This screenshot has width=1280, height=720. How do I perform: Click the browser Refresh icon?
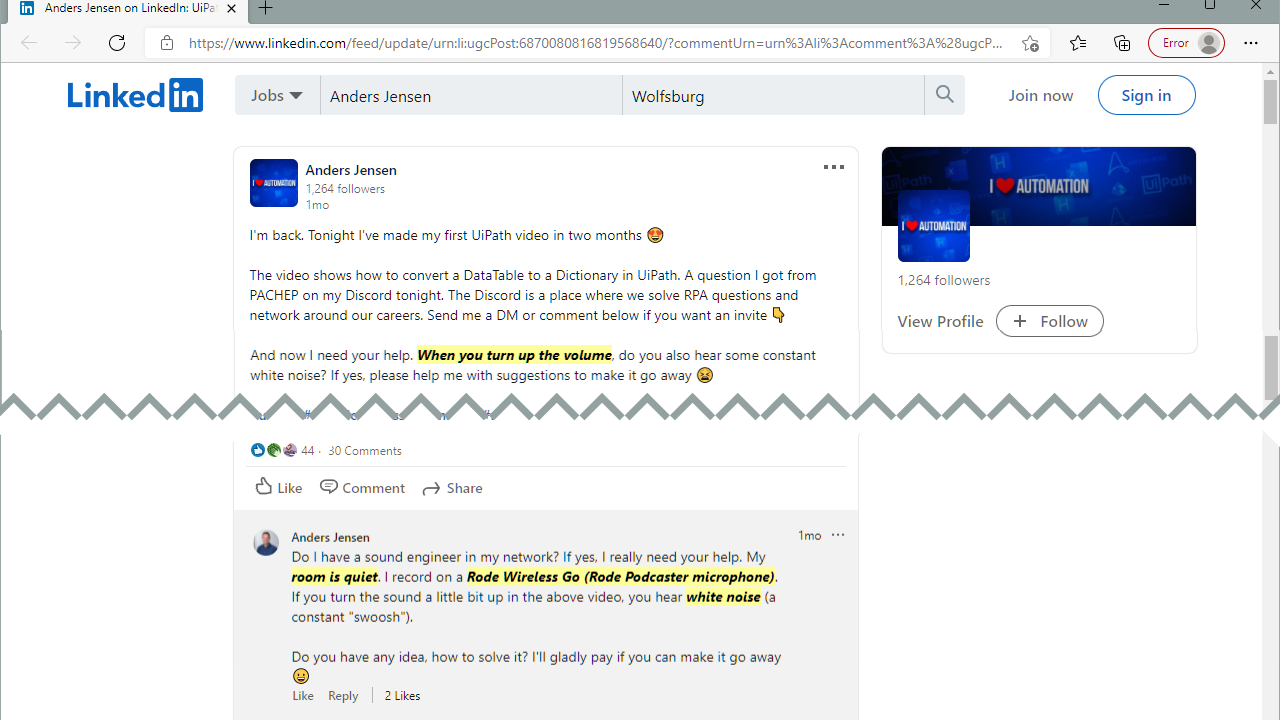coord(117,43)
